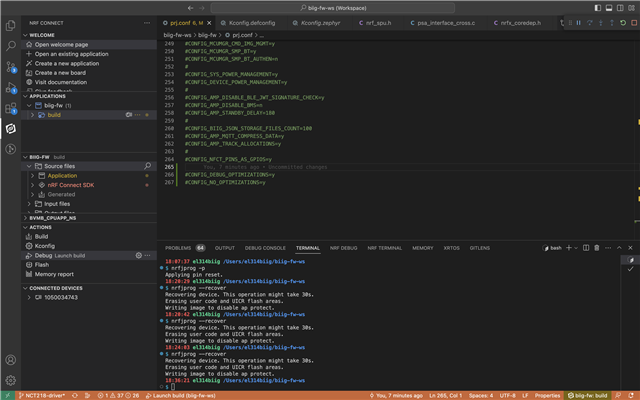Screen dimensions: 640x400
Task: Toggle secondary side bar visibility
Action: (620, 8)
